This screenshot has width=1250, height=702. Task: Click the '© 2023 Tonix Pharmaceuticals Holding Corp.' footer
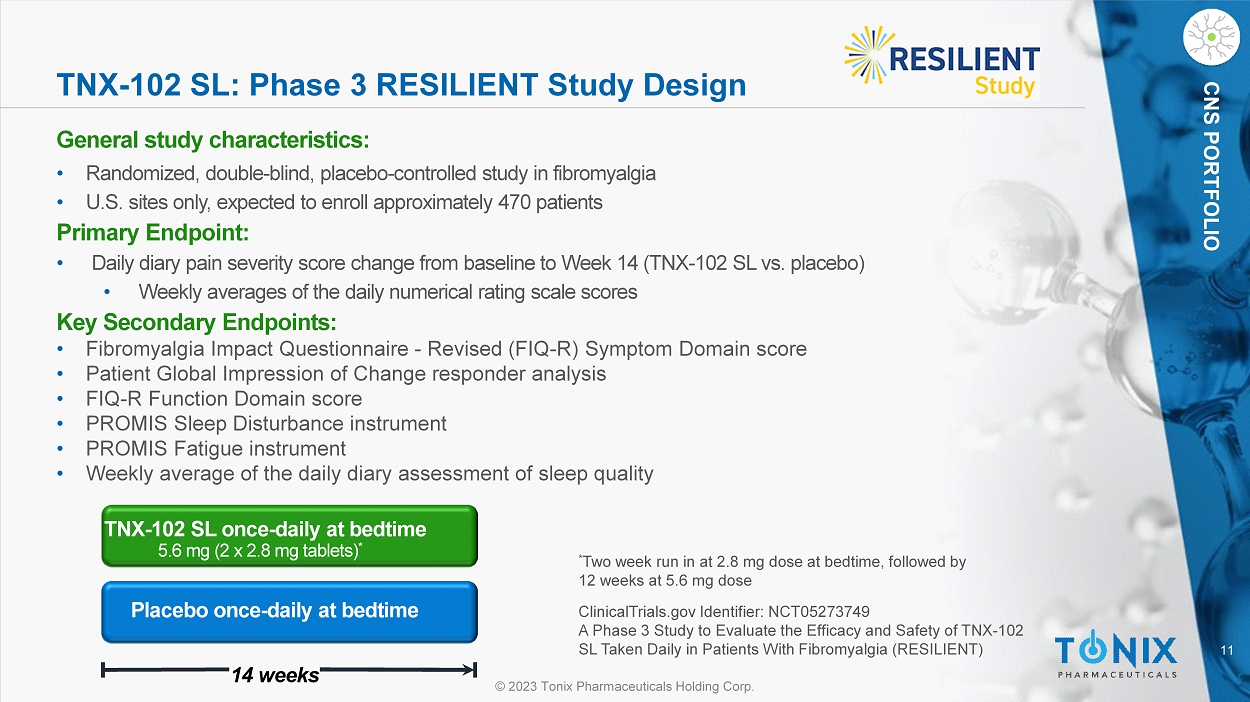pos(625,687)
